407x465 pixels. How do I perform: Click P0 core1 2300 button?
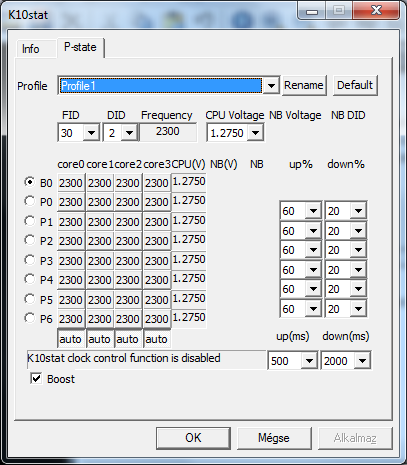(x=100, y=202)
